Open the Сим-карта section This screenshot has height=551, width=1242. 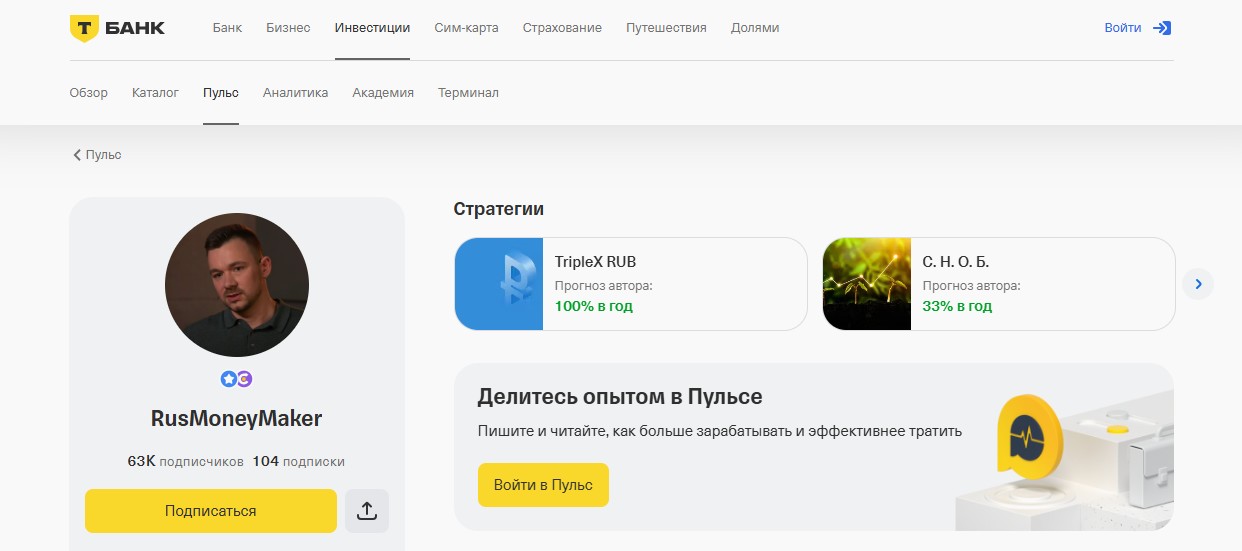(x=466, y=28)
